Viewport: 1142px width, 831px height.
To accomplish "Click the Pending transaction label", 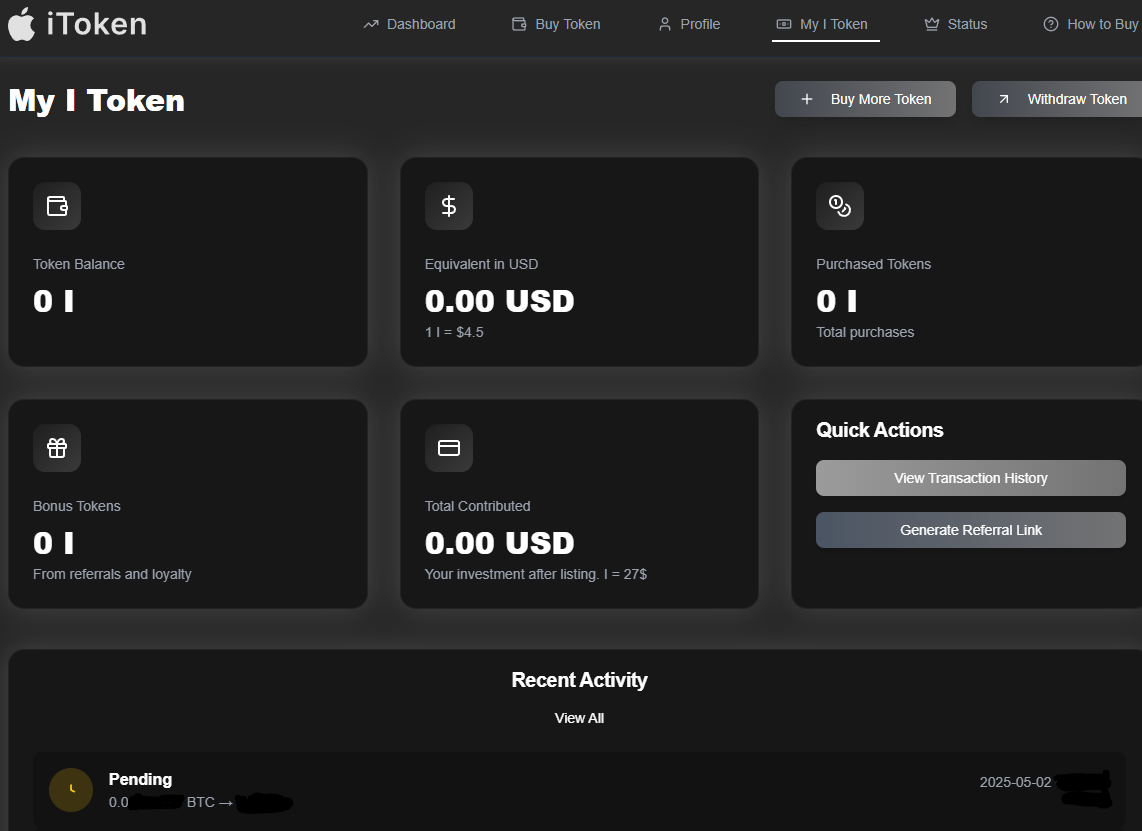I will tap(140, 779).
